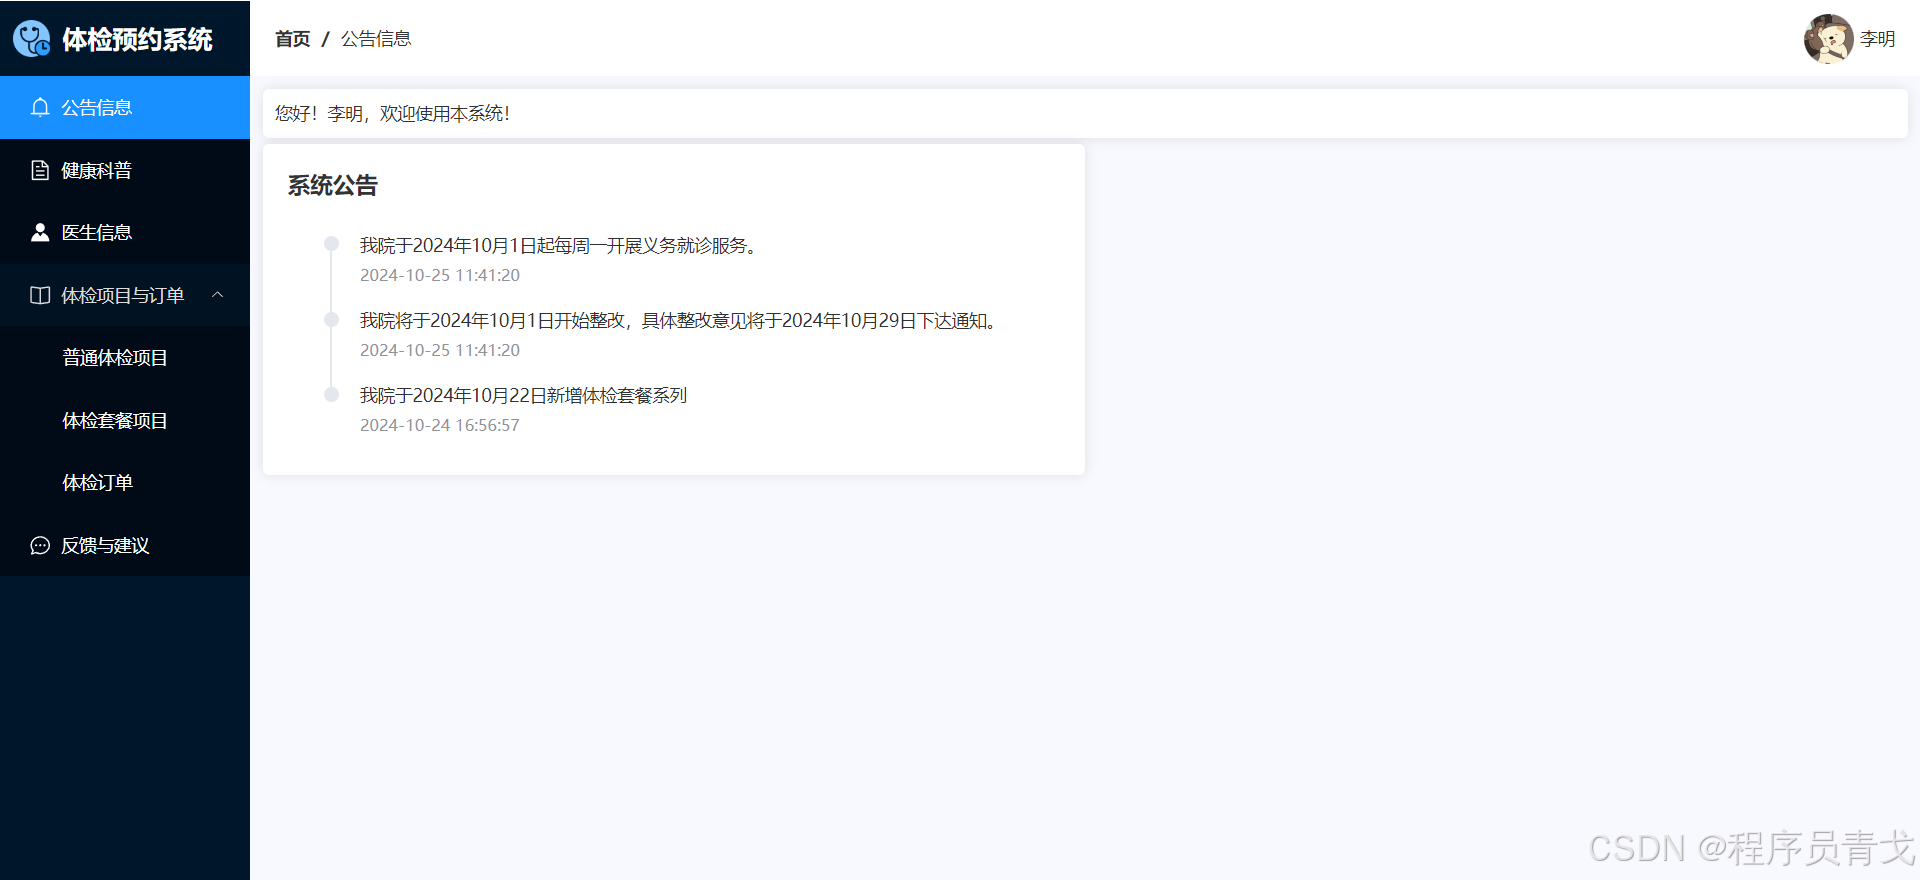Click the 体检预约系统 title text

[x=138, y=39]
